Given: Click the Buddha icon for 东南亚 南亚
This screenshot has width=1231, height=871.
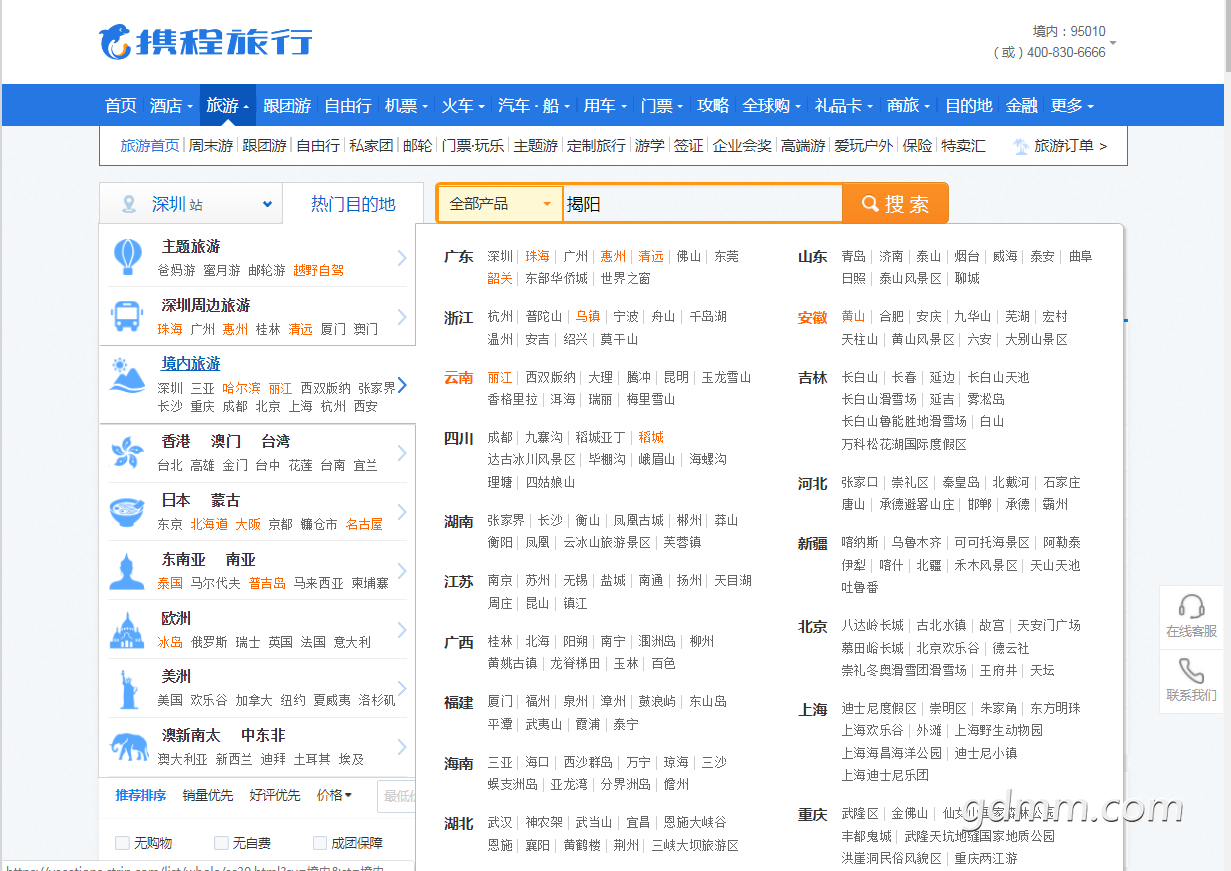Looking at the screenshot, I should point(127,570).
